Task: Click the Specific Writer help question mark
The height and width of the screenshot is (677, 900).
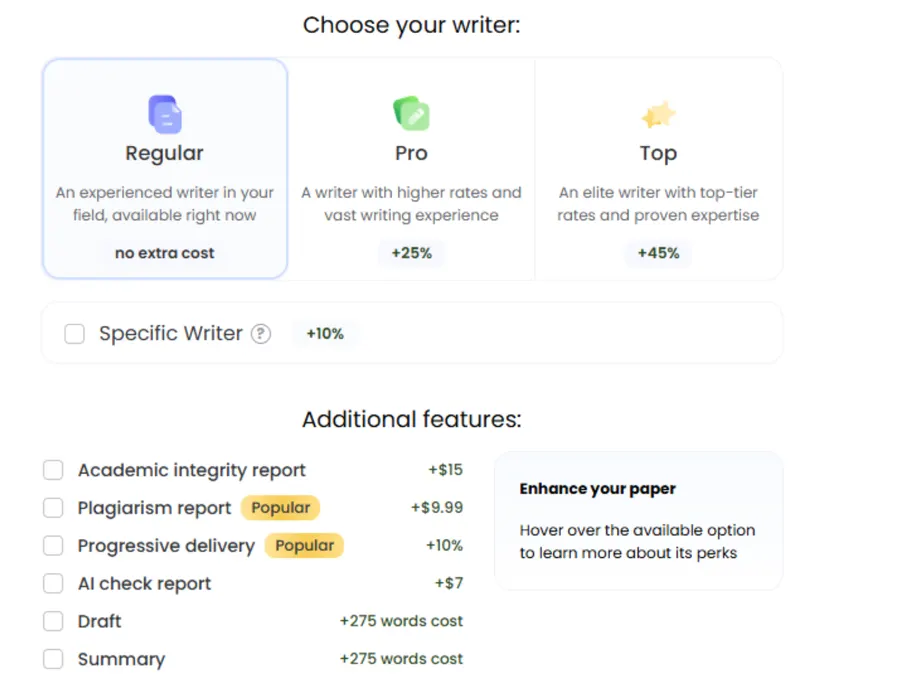Action: (261, 334)
